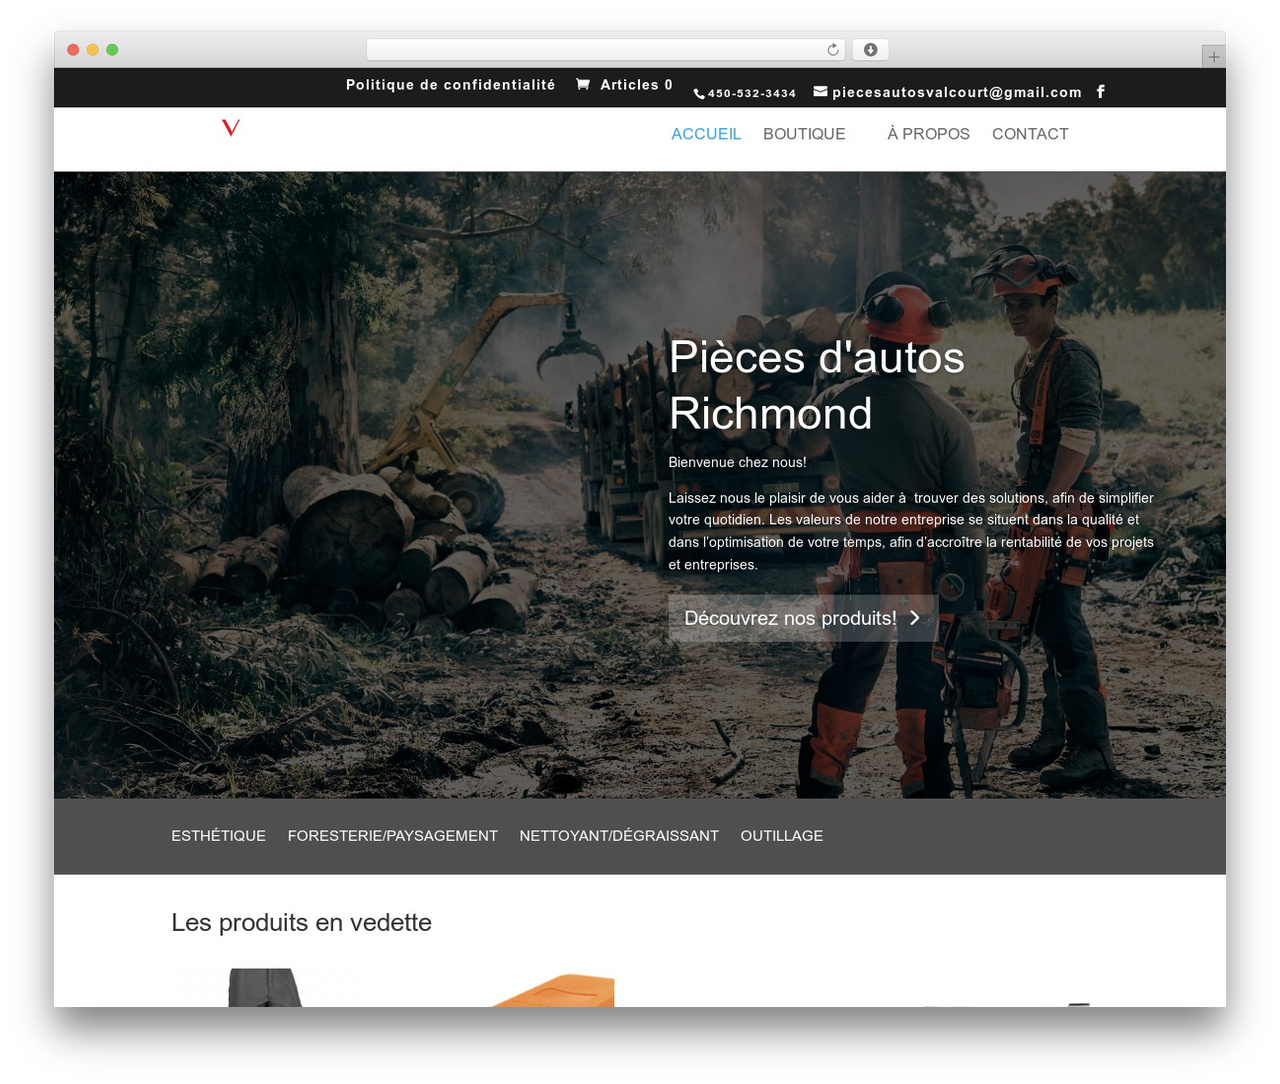
Task: Open the CONTACT page
Action: [x=1030, y=134]
